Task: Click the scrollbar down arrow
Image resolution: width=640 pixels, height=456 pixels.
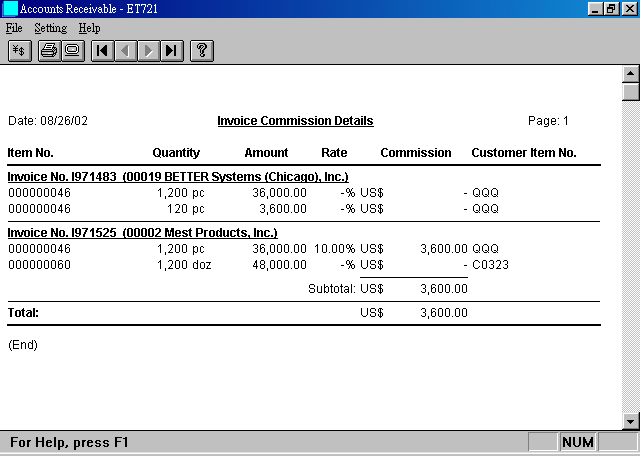Action: 631,421
